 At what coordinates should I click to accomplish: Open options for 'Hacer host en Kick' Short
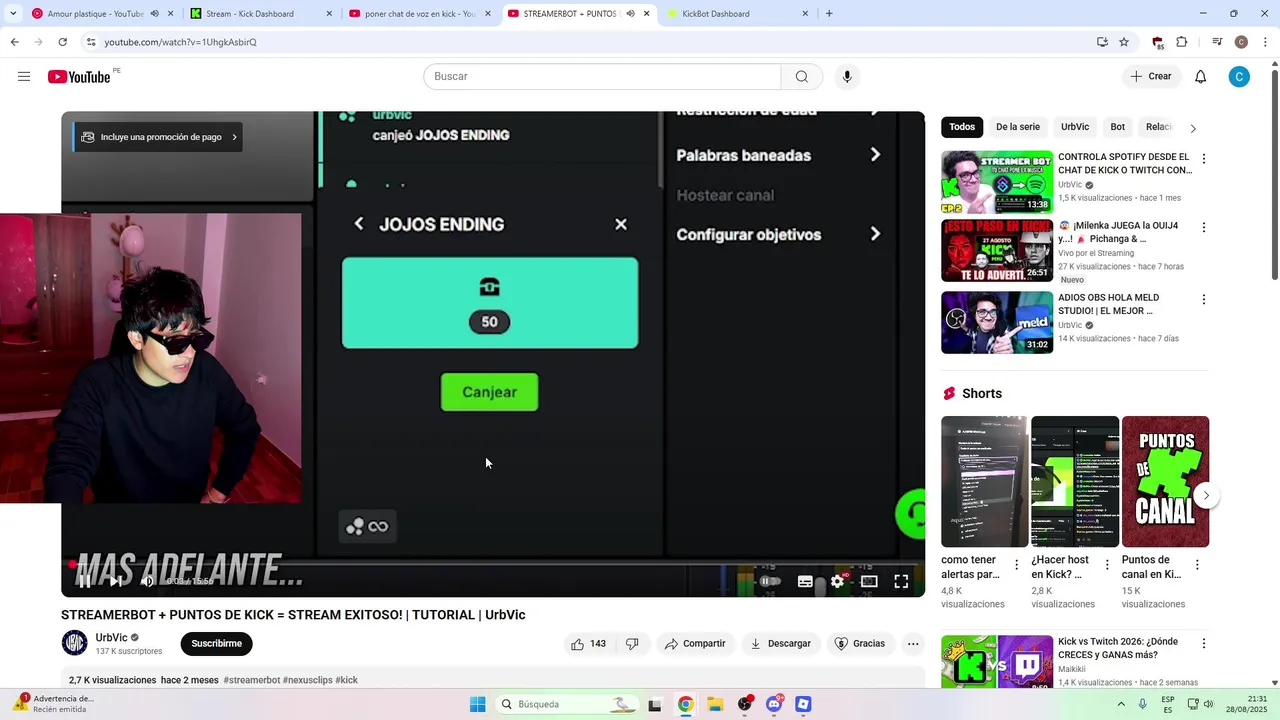coord(1107,565)
